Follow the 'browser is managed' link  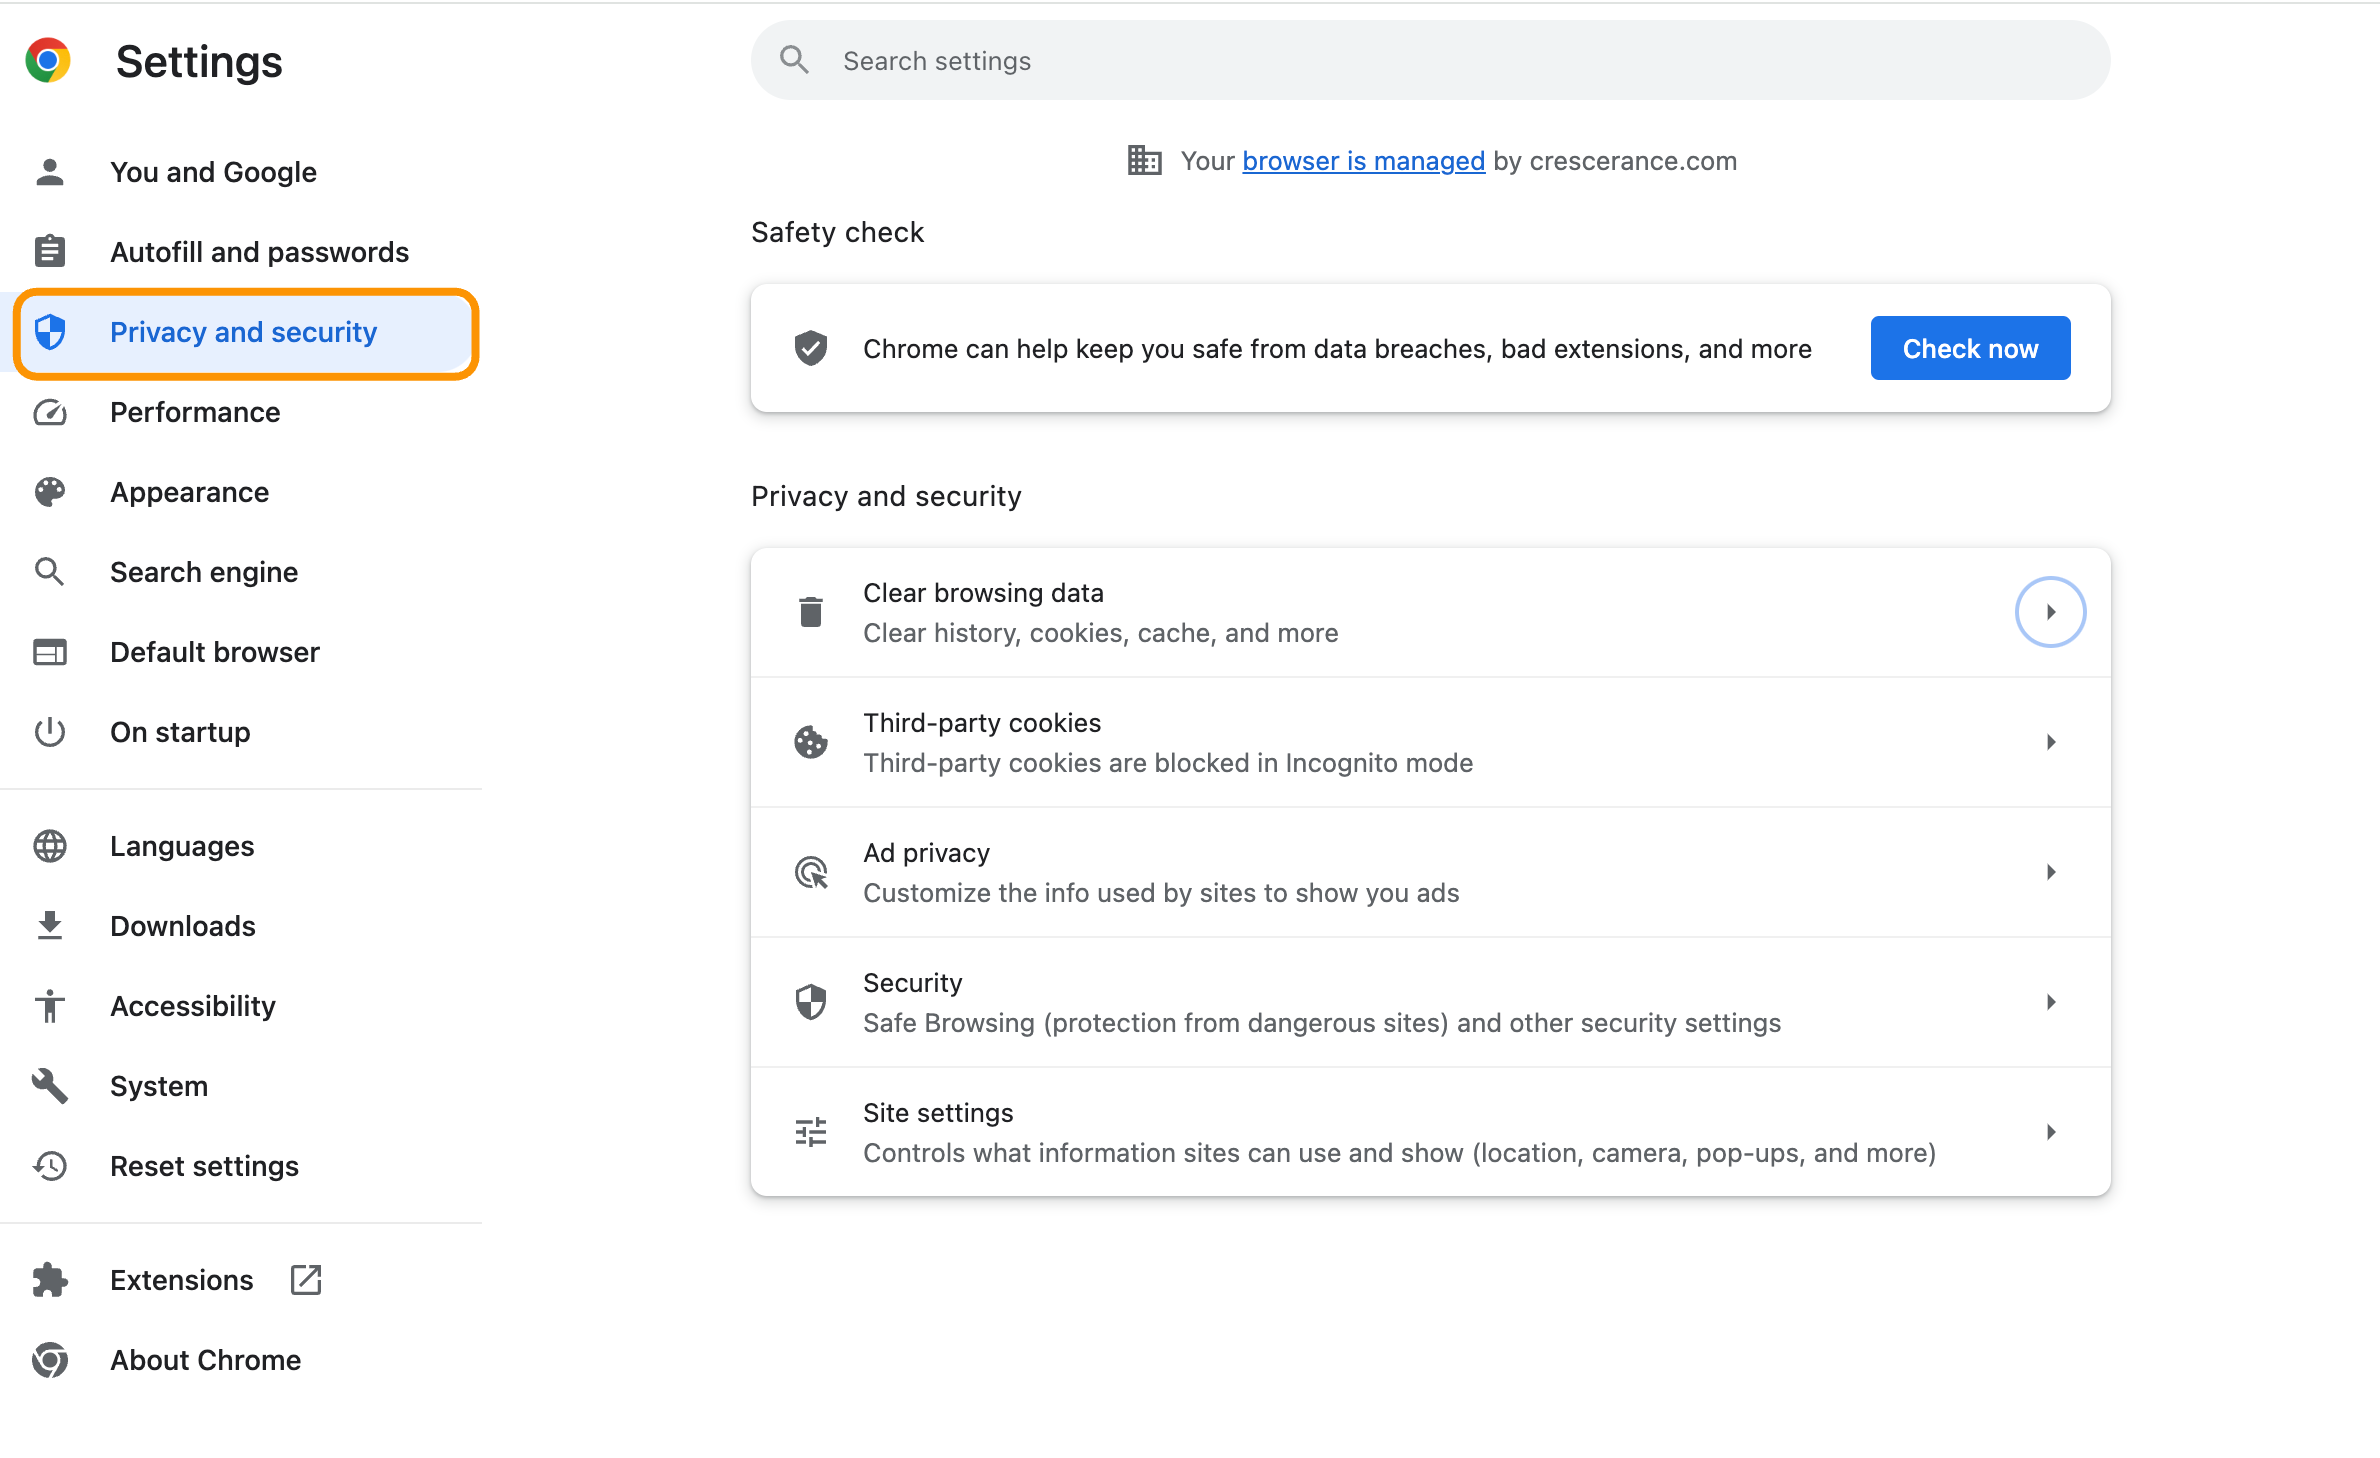coord(1363,161)
